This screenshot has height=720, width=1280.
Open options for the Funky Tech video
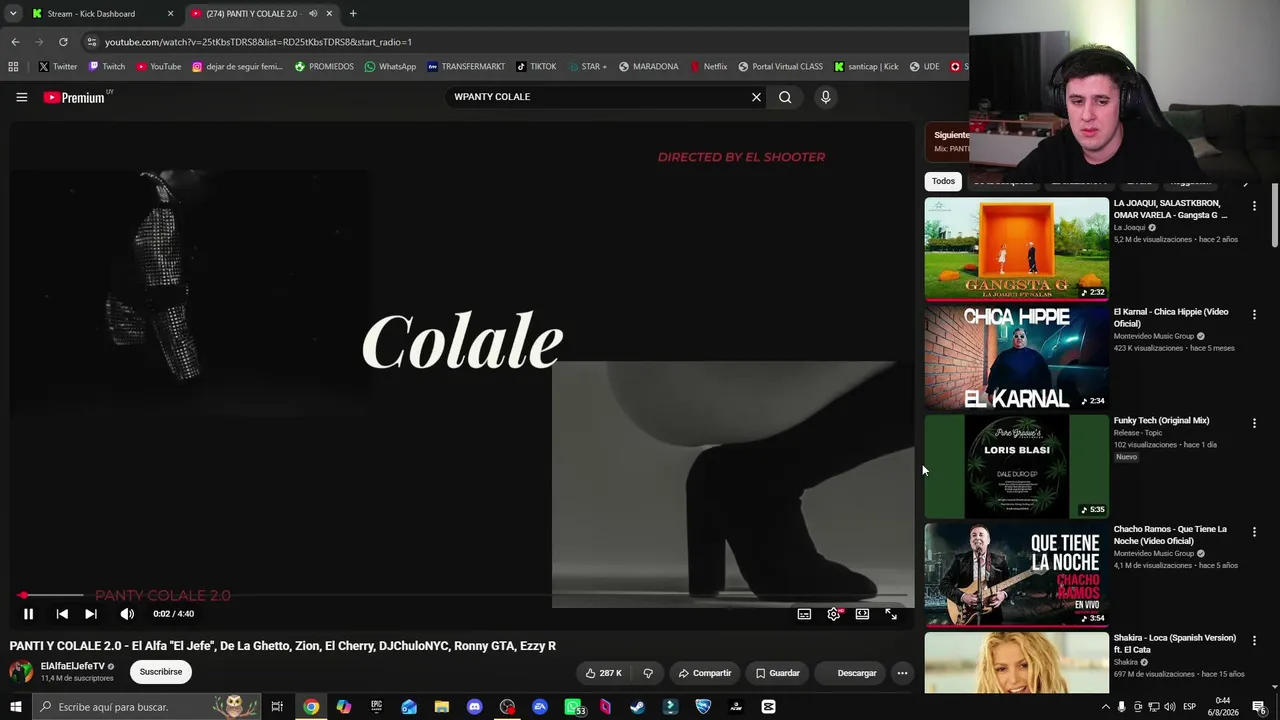pos(1254,423)
